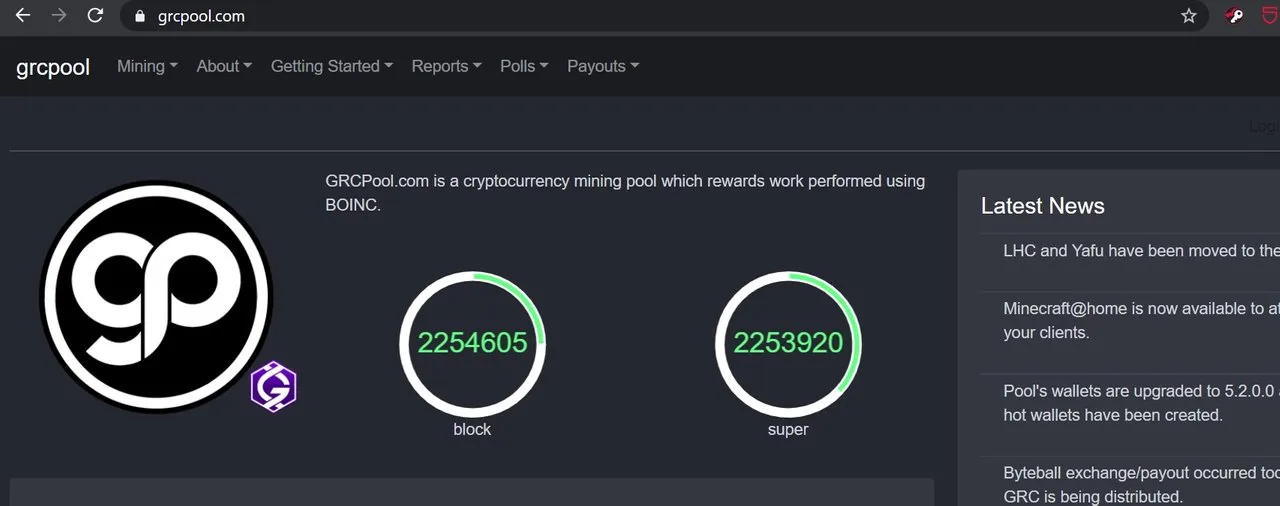
Task: Go to the grcpool home brand link
Action: (x=53, y=67)
